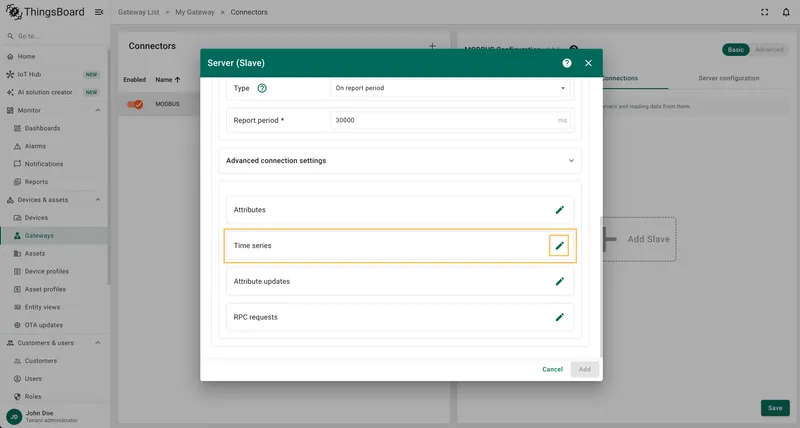800x428 pixels.
Task: Click My Gateway breadcrumb
Action: tap(195, 12)
